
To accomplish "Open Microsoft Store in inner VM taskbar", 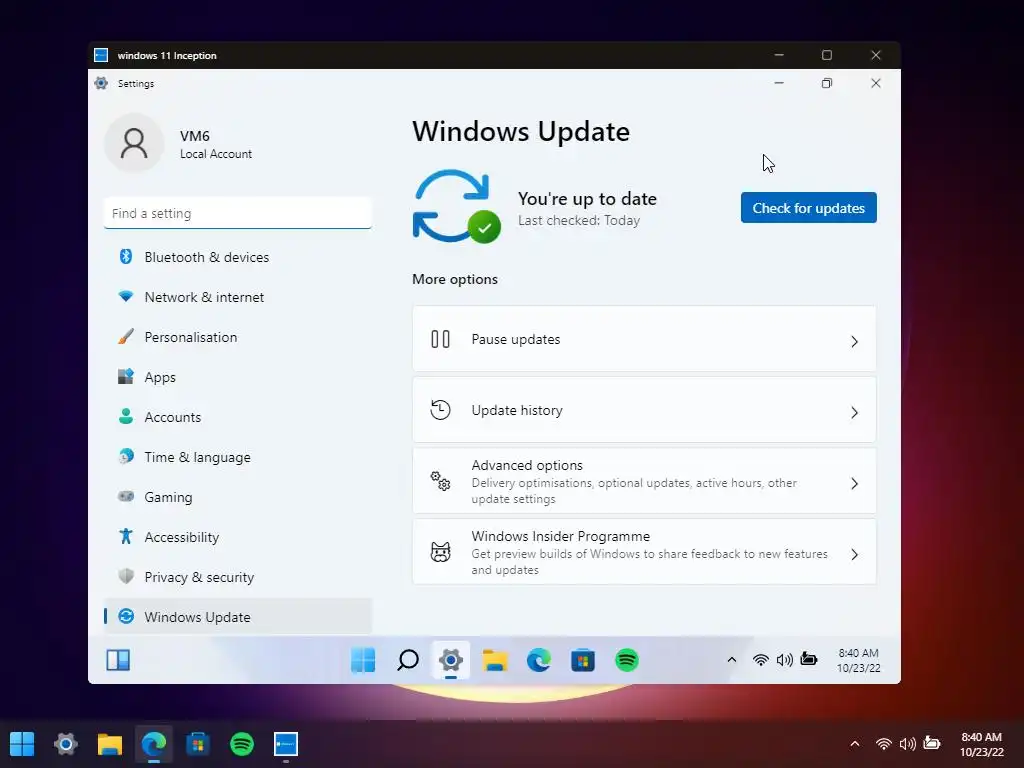I will click(583, 660).
